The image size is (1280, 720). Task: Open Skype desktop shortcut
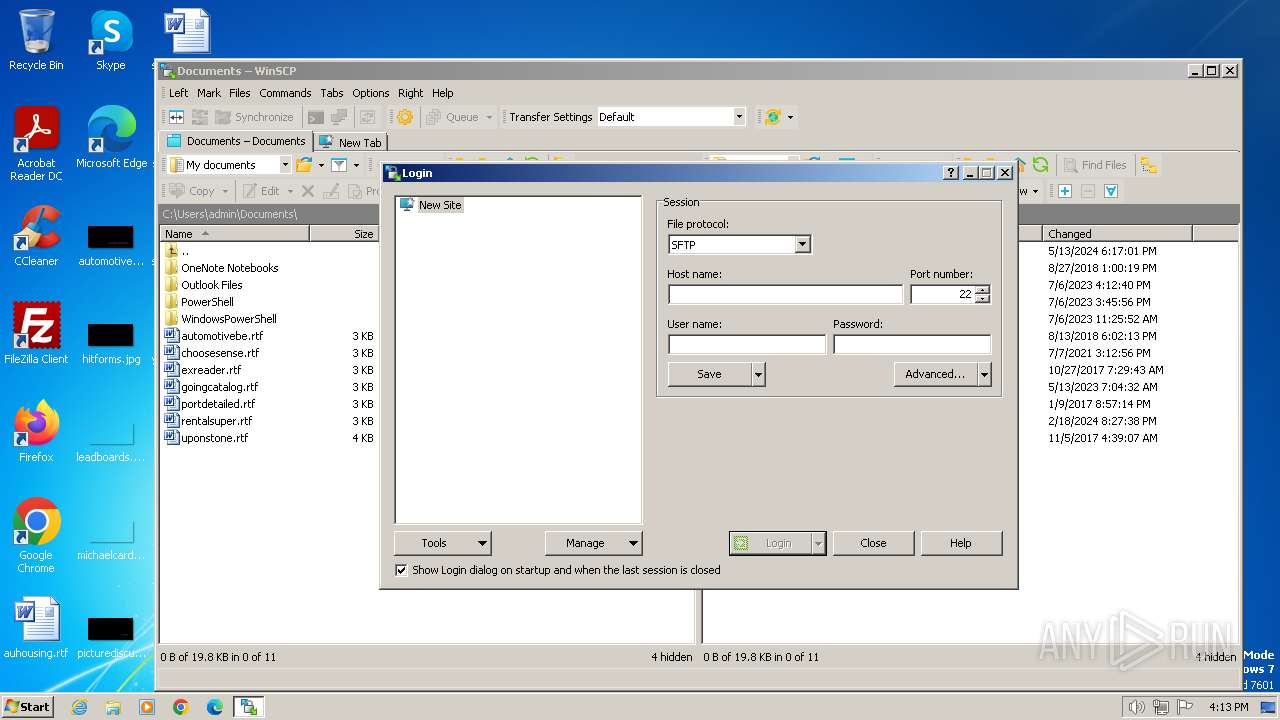point(111,40)
